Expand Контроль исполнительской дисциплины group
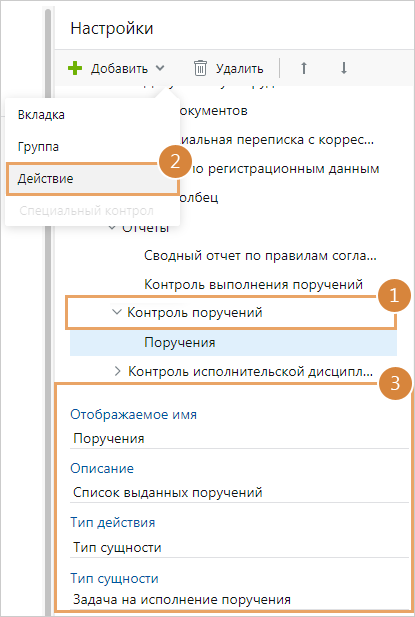The height and width of the screenshot is (617, 415). [117, 371]
